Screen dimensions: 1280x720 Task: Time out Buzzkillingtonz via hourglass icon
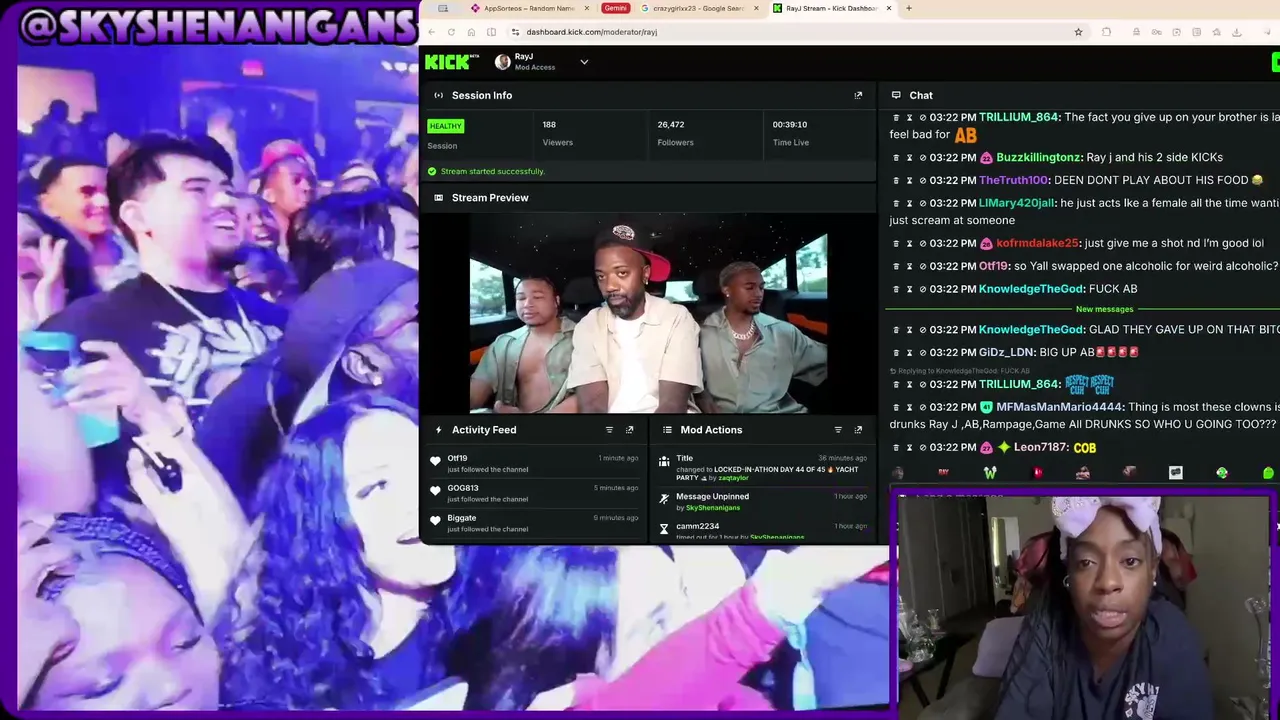click(x=909, y=158)
